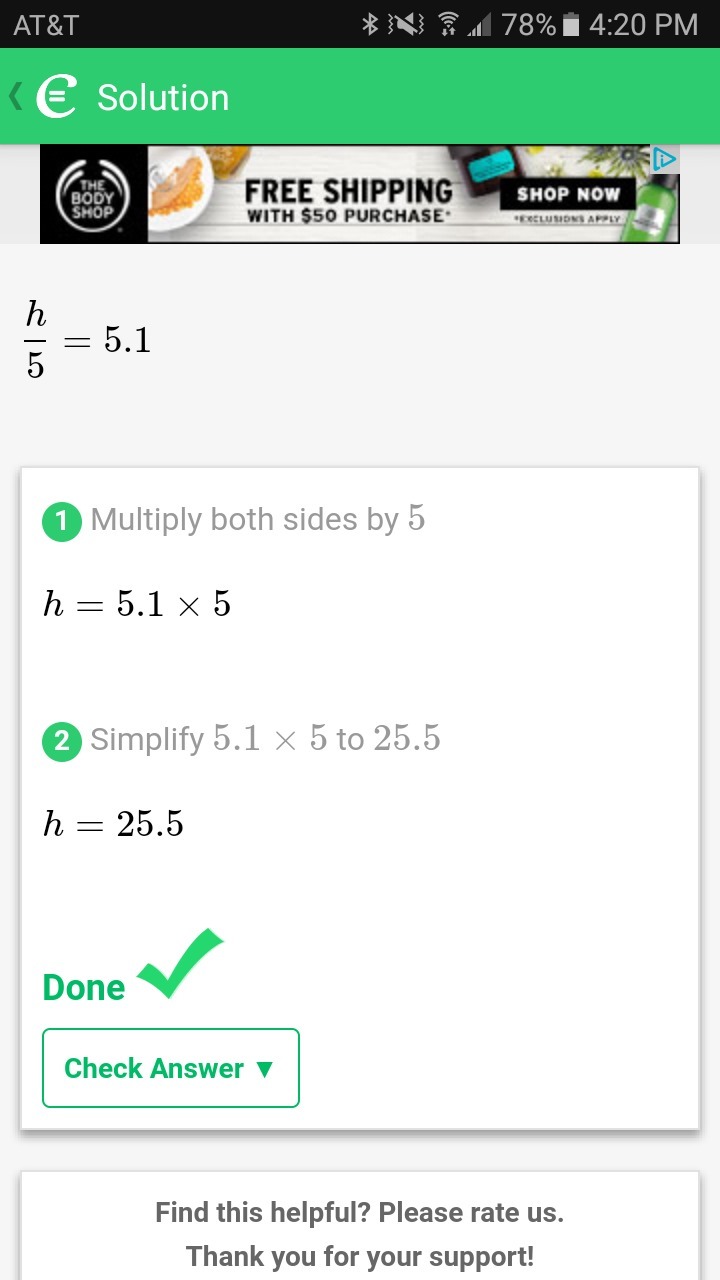
Task: Tap the step 1 number badge
Action: point(62,521)
